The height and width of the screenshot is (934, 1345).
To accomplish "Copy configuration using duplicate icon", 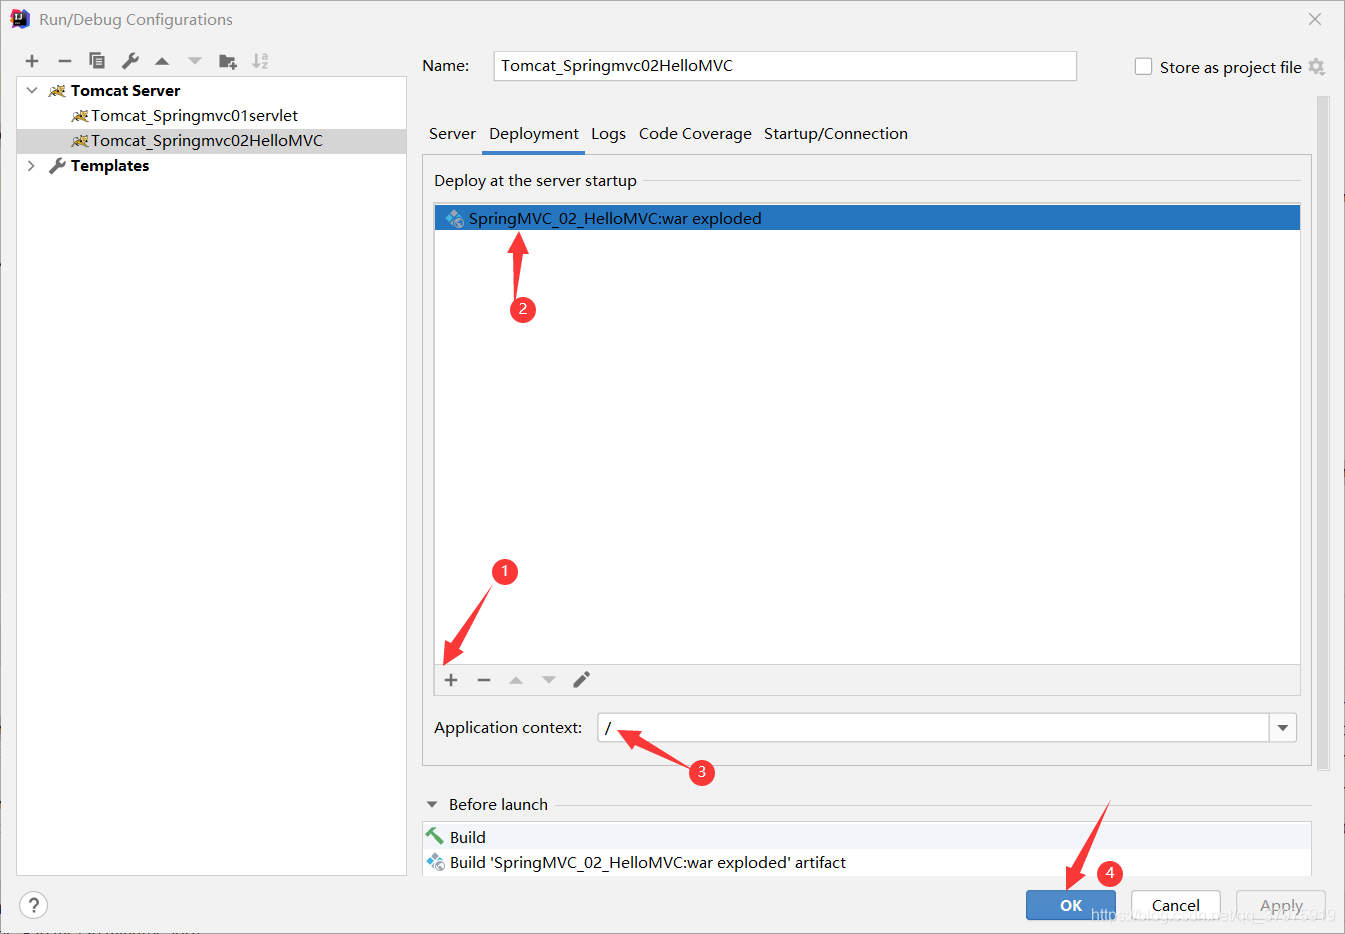I will 97,61.
